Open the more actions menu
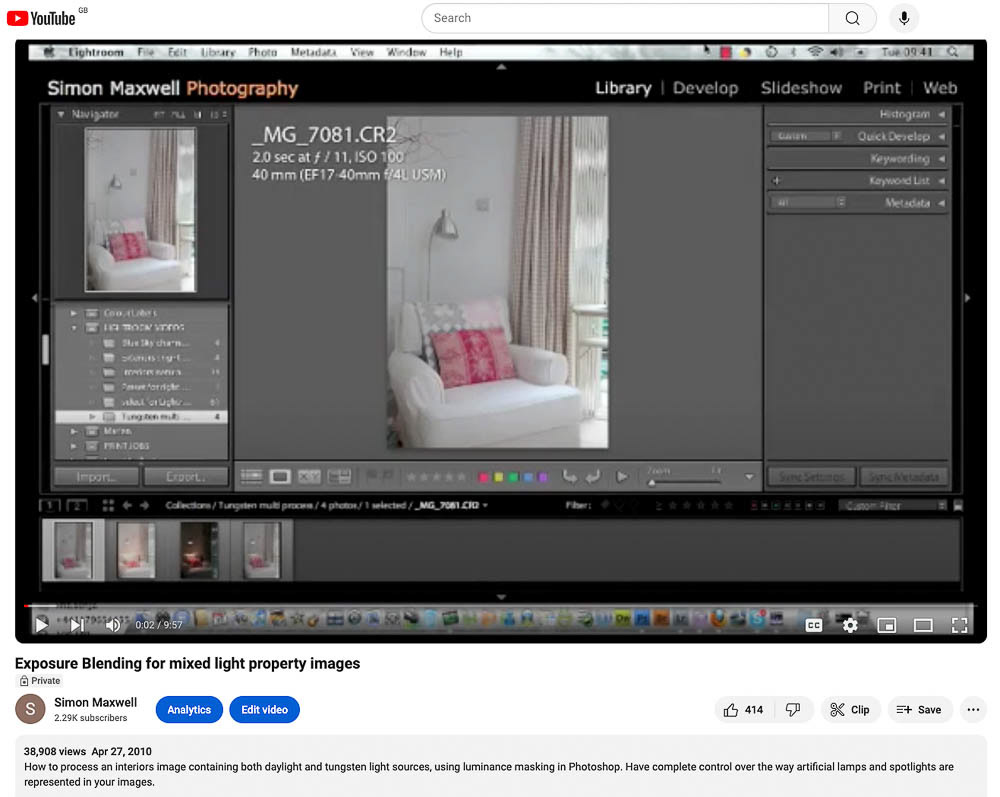Screen dimensions: 1000x797 (973, 710)
